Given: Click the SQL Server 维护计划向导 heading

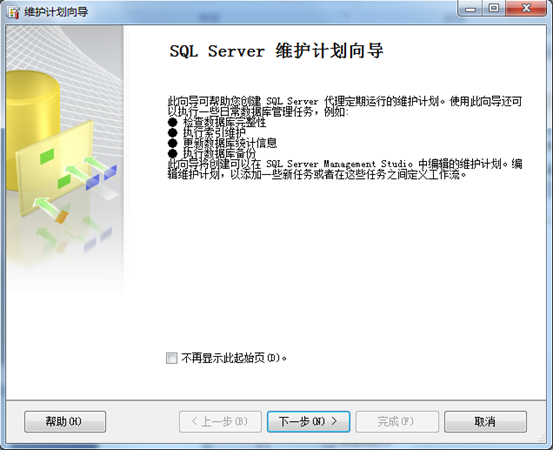Looking at the screenshot, I should click(276, 51).
